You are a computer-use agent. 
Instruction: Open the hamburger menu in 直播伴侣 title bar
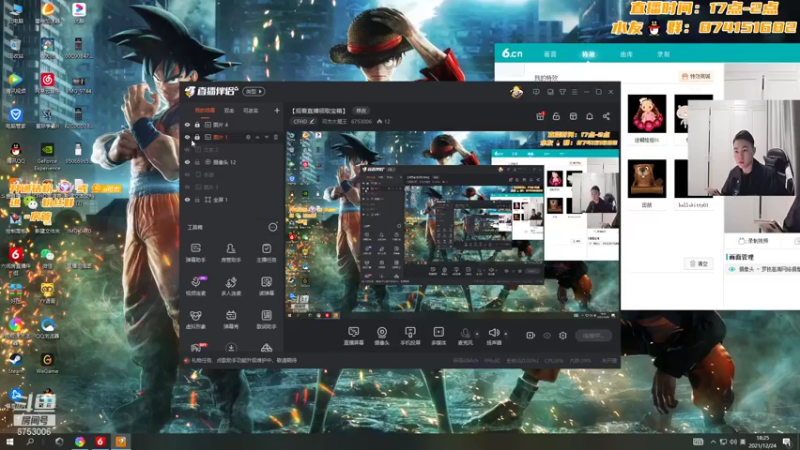[574, 92]
